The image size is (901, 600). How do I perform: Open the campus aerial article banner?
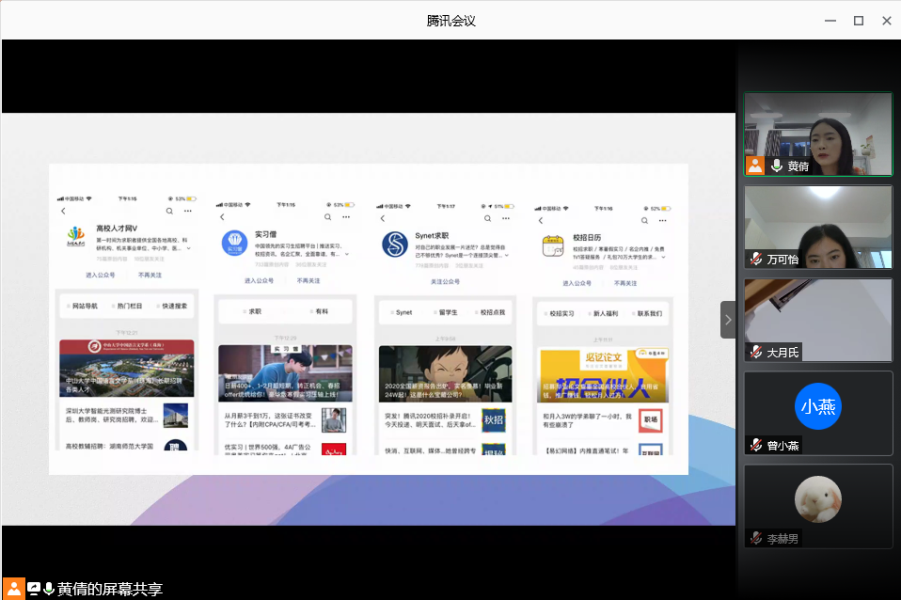coord(126,368)
